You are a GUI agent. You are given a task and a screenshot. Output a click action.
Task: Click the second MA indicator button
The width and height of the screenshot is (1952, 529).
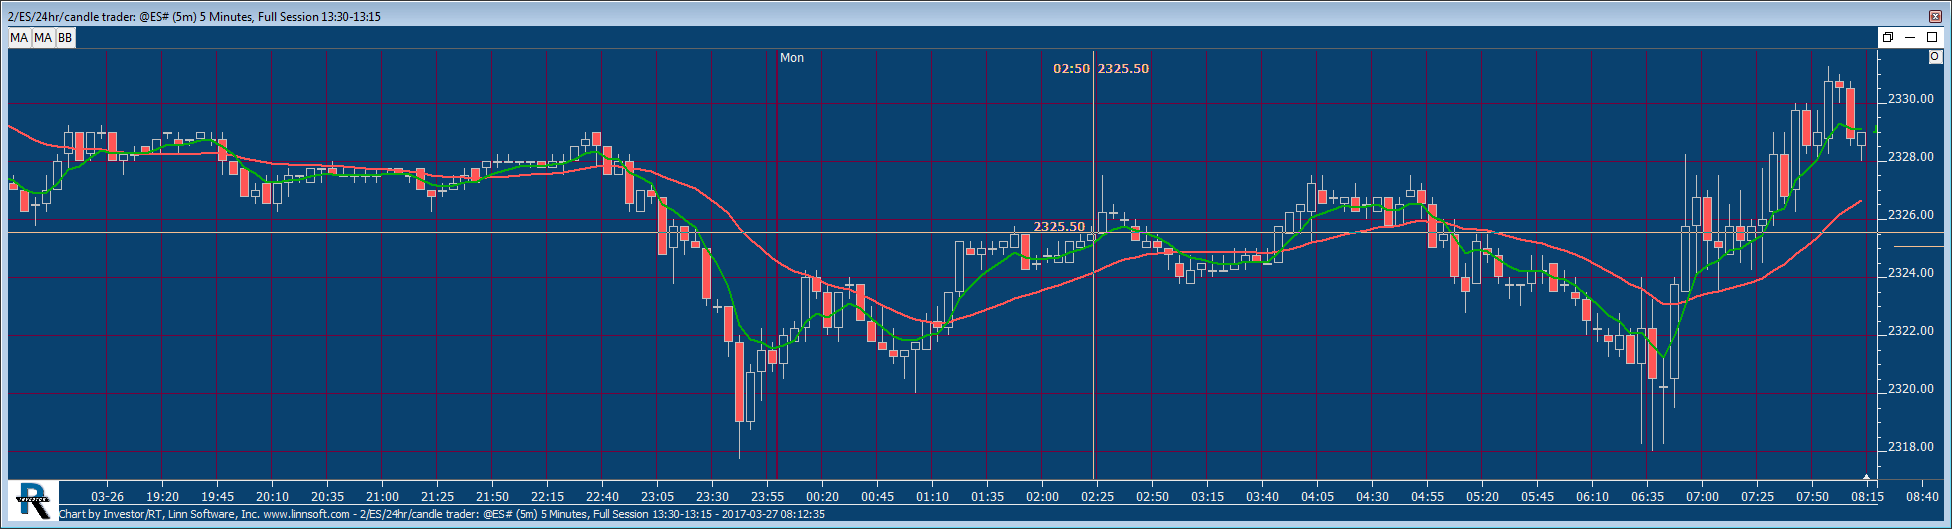pos(43,38)
